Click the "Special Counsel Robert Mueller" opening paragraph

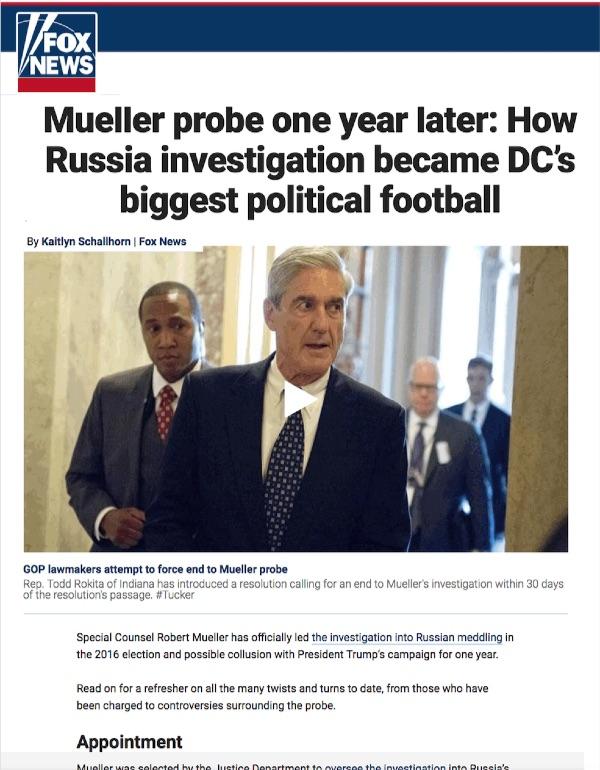tap(295, 646)
